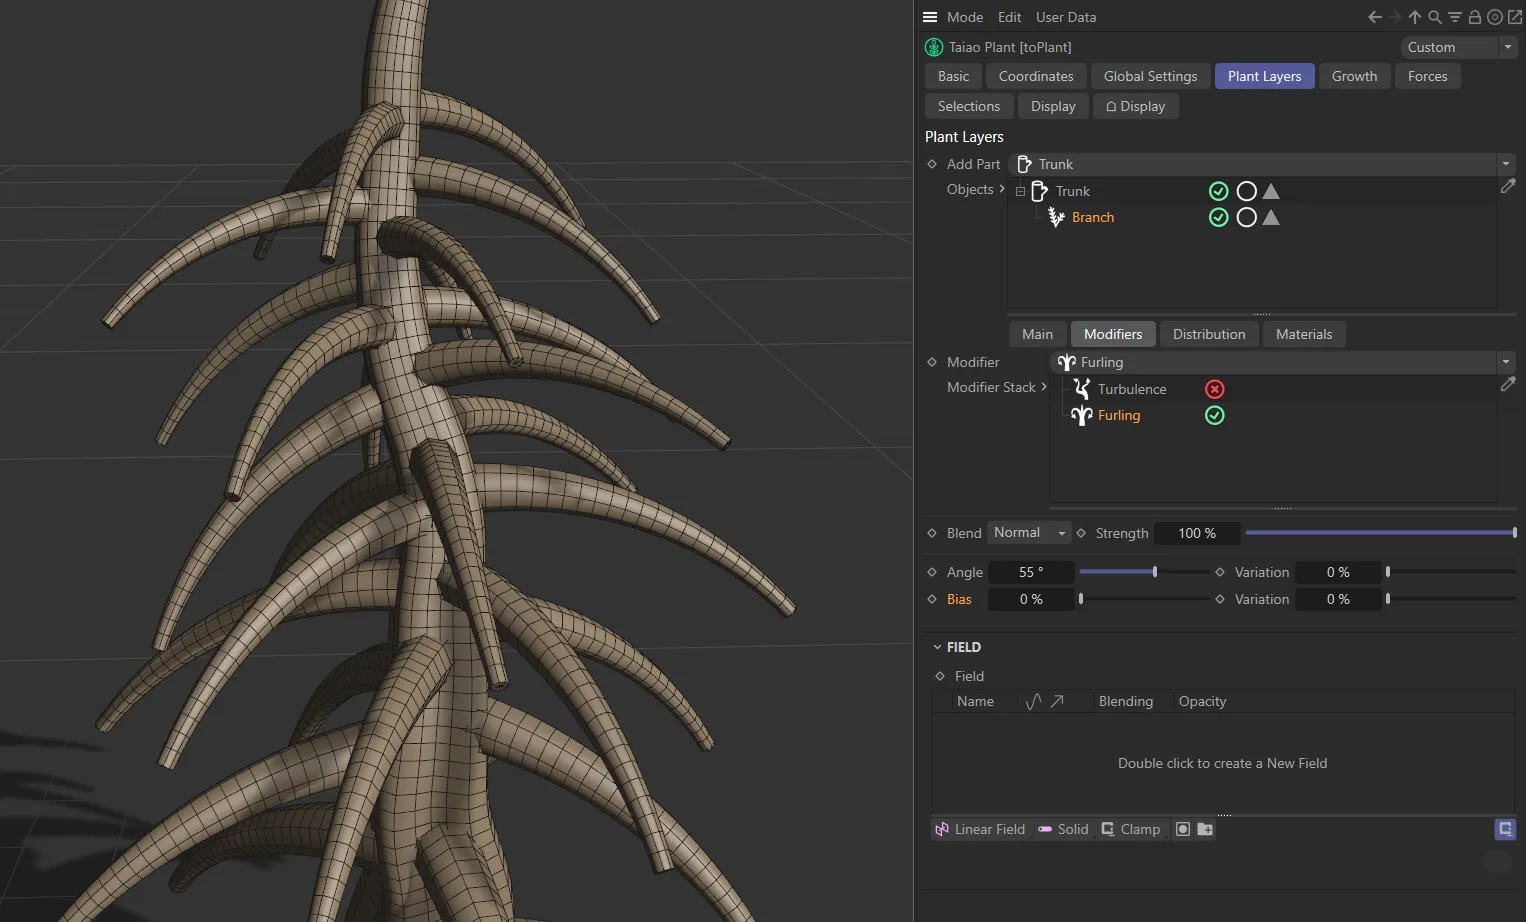Image resolution: width=1526 pixels, height=922 pixels.
Task: Open the Blend mode dropdown set to Normal
Action: pos(1028,533)
